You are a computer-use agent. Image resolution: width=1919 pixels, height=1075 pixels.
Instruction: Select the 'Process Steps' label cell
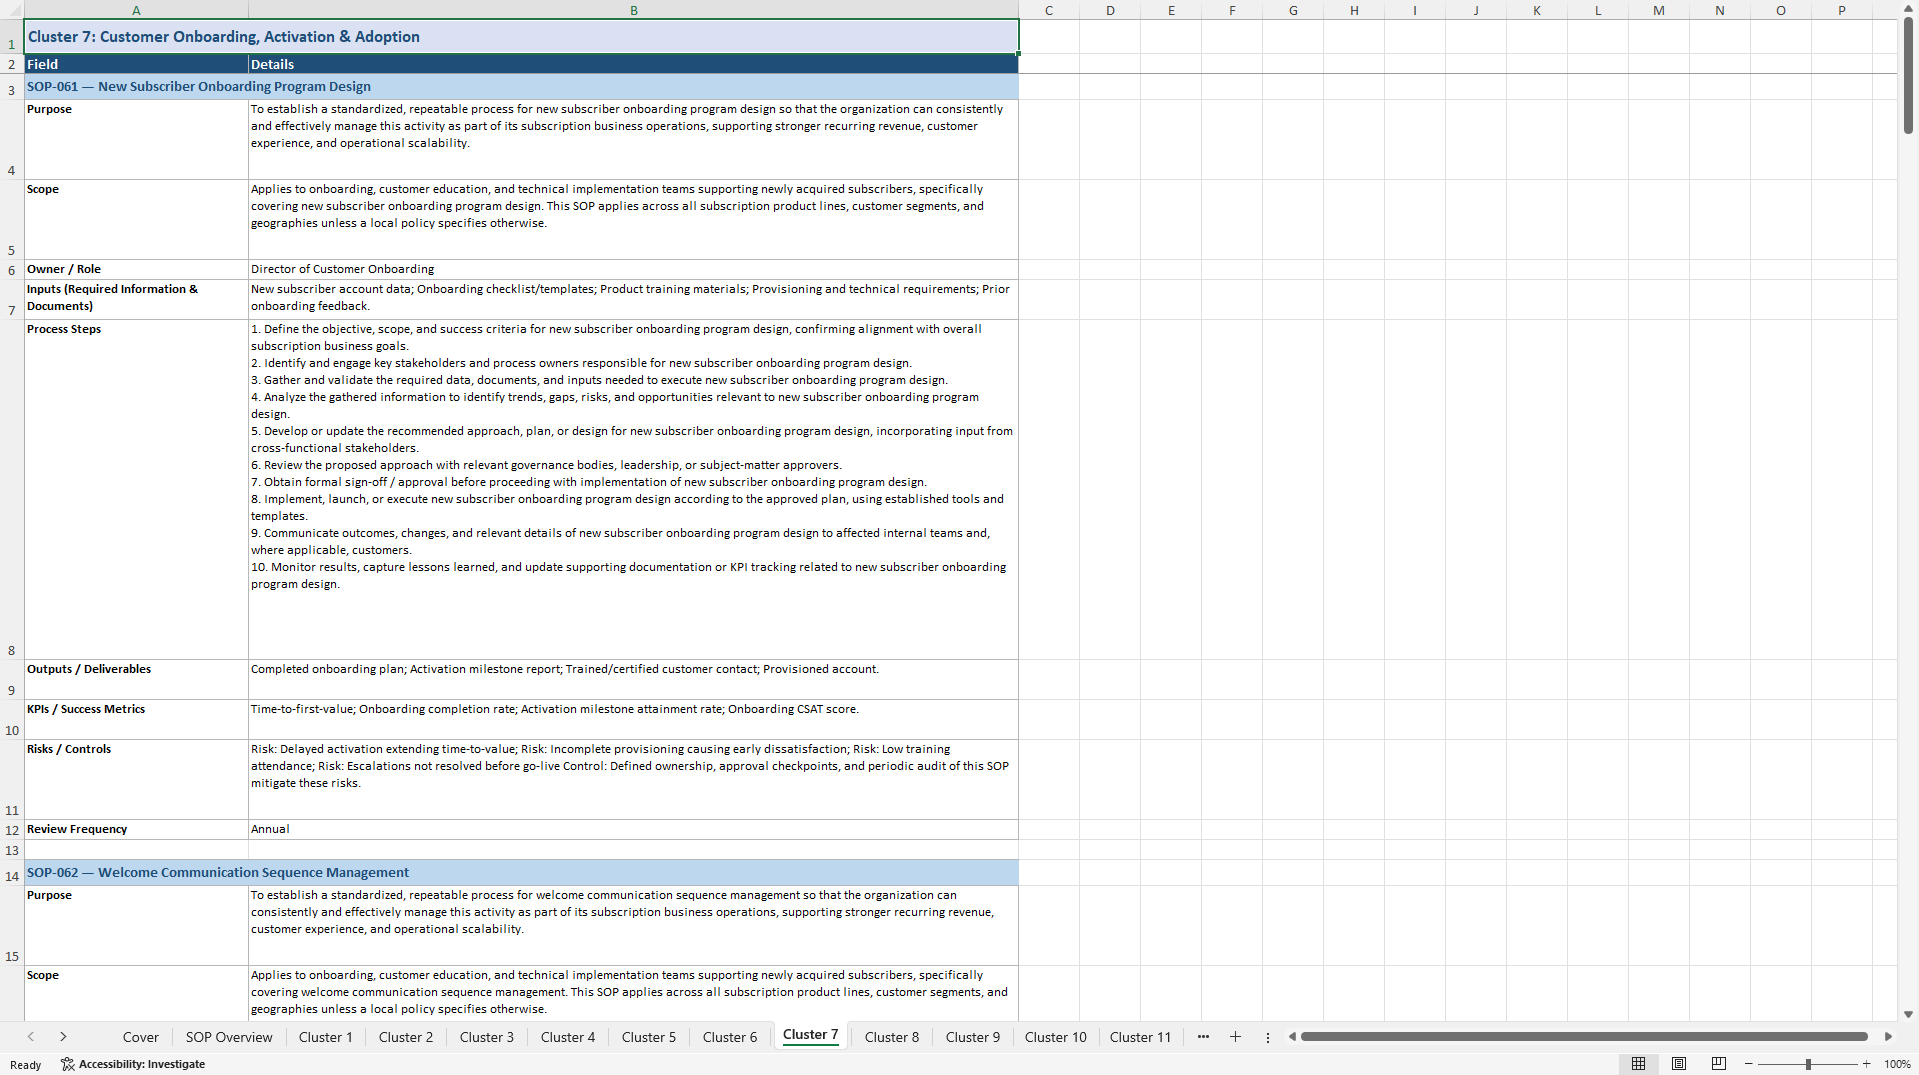coord(136,489)
